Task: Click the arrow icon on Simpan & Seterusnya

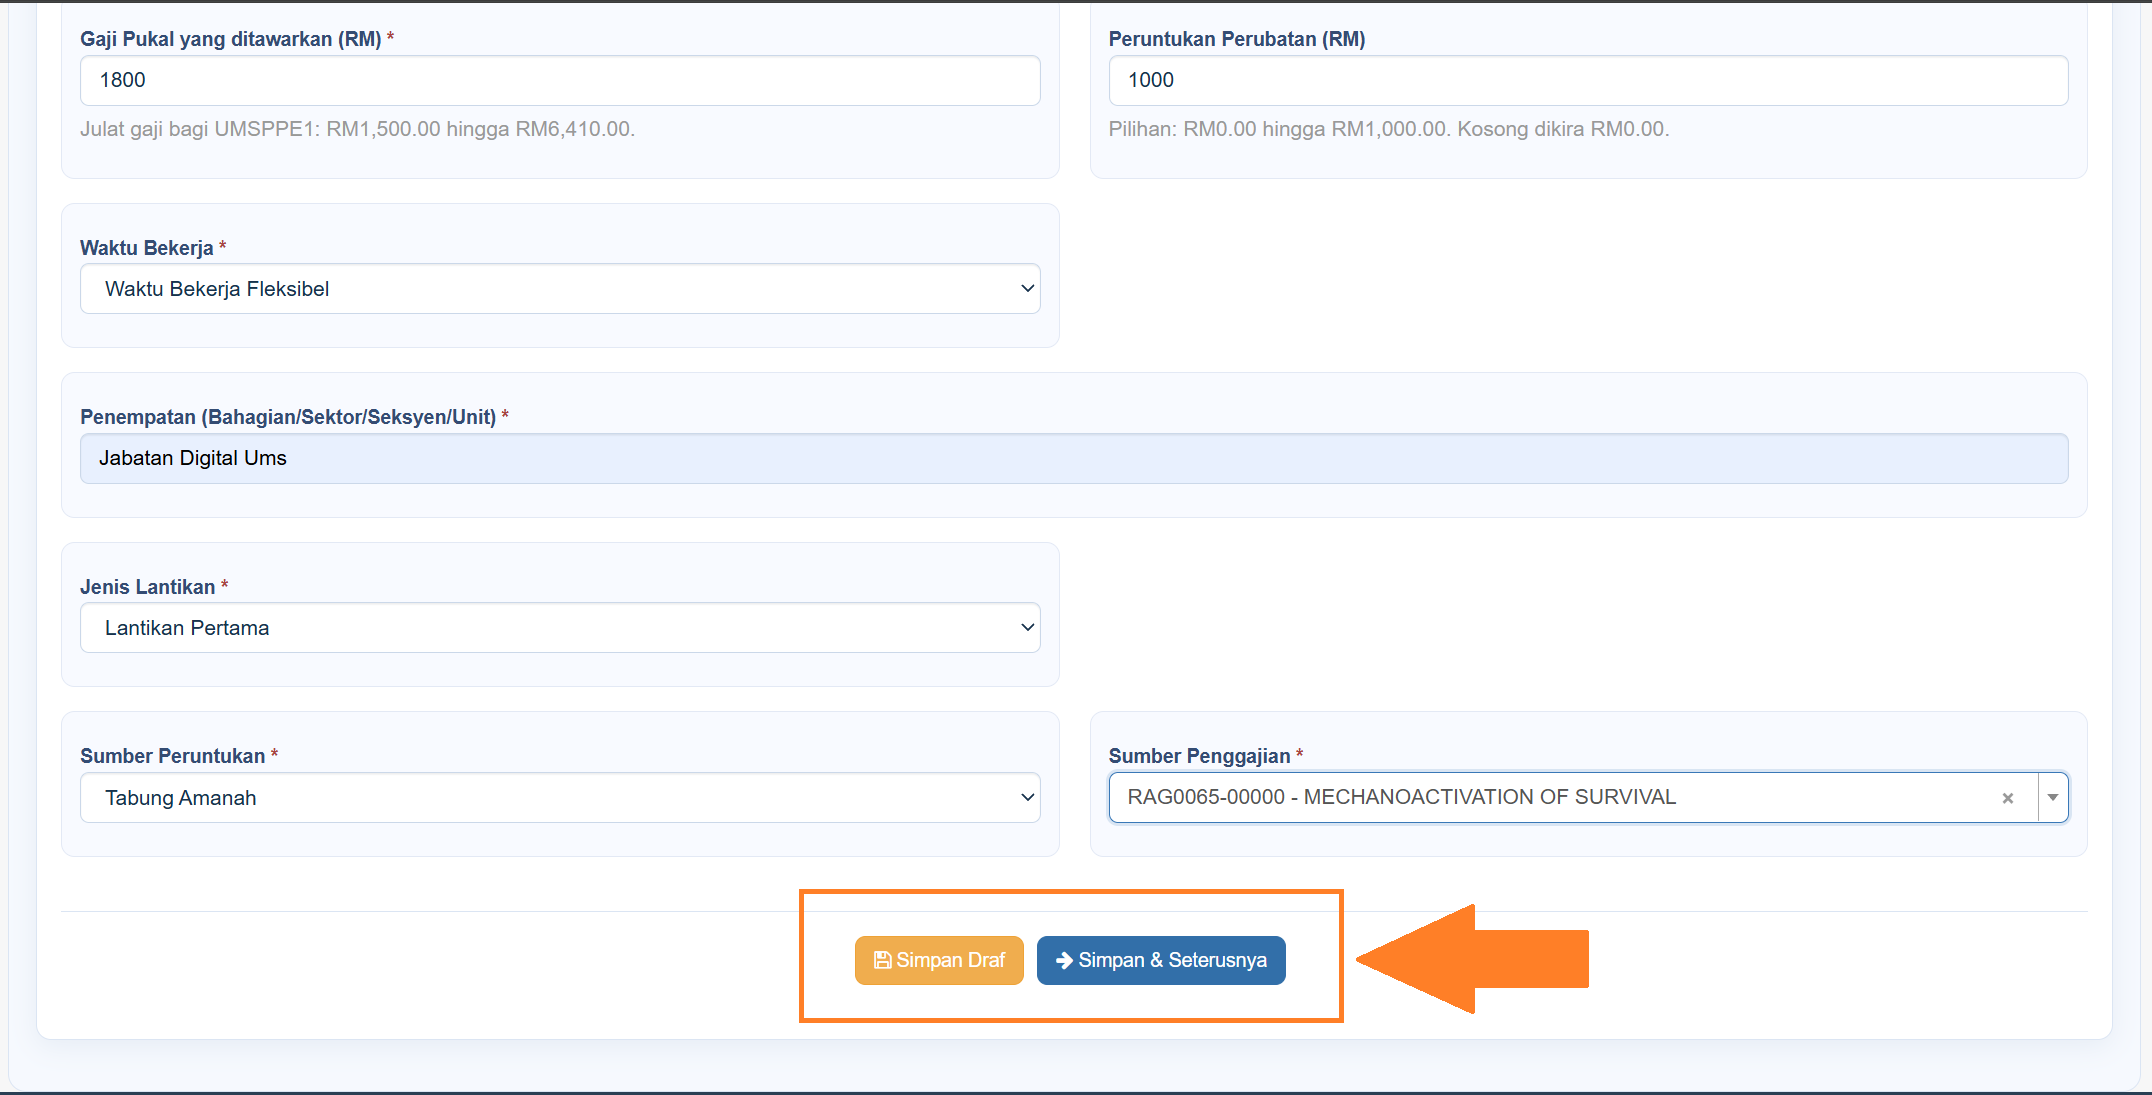Action: (x=1065, y=960)
